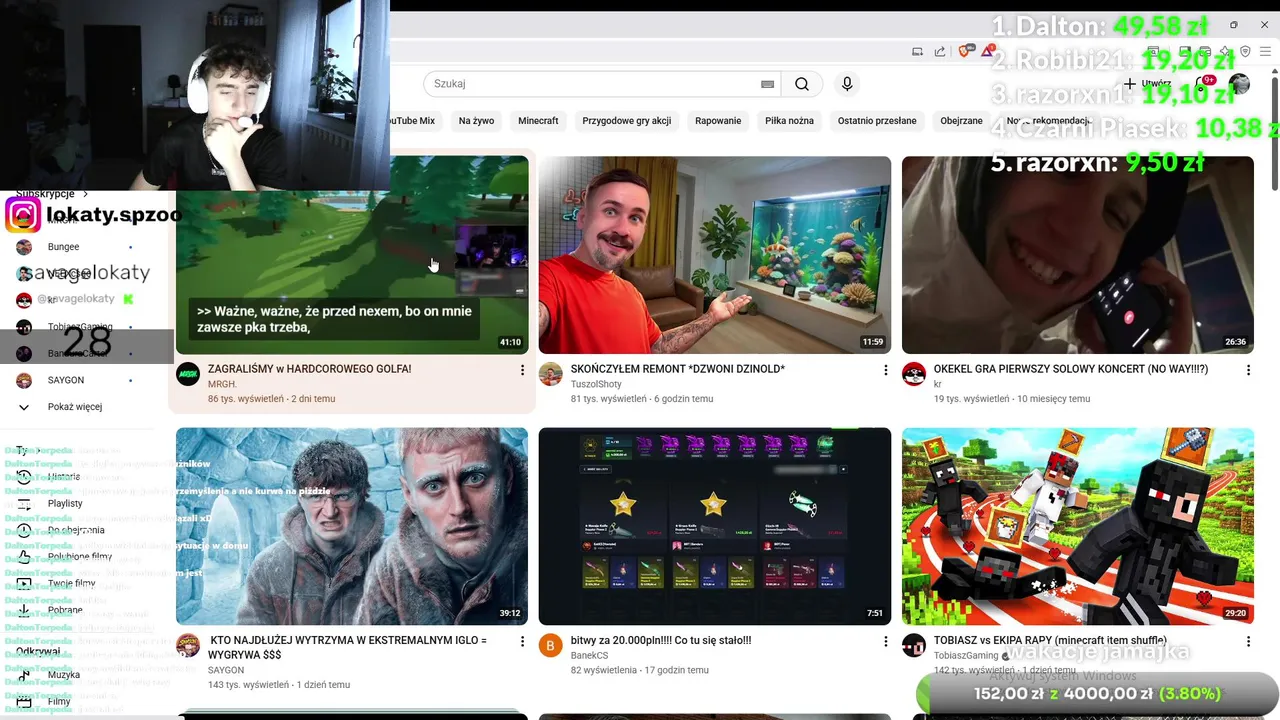The height and width of the screenshot is (720, 1280).
Task: Open SAYGON subscription in sidebar
Action: click(66, 380)
